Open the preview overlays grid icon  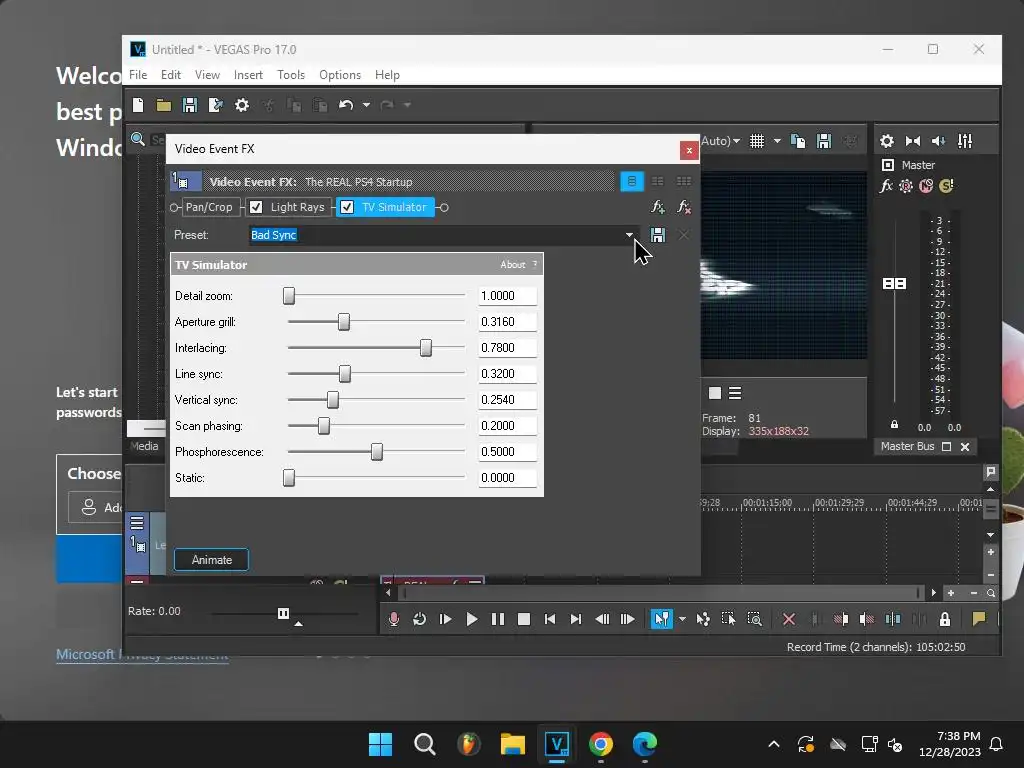click(x=757, y=140)
